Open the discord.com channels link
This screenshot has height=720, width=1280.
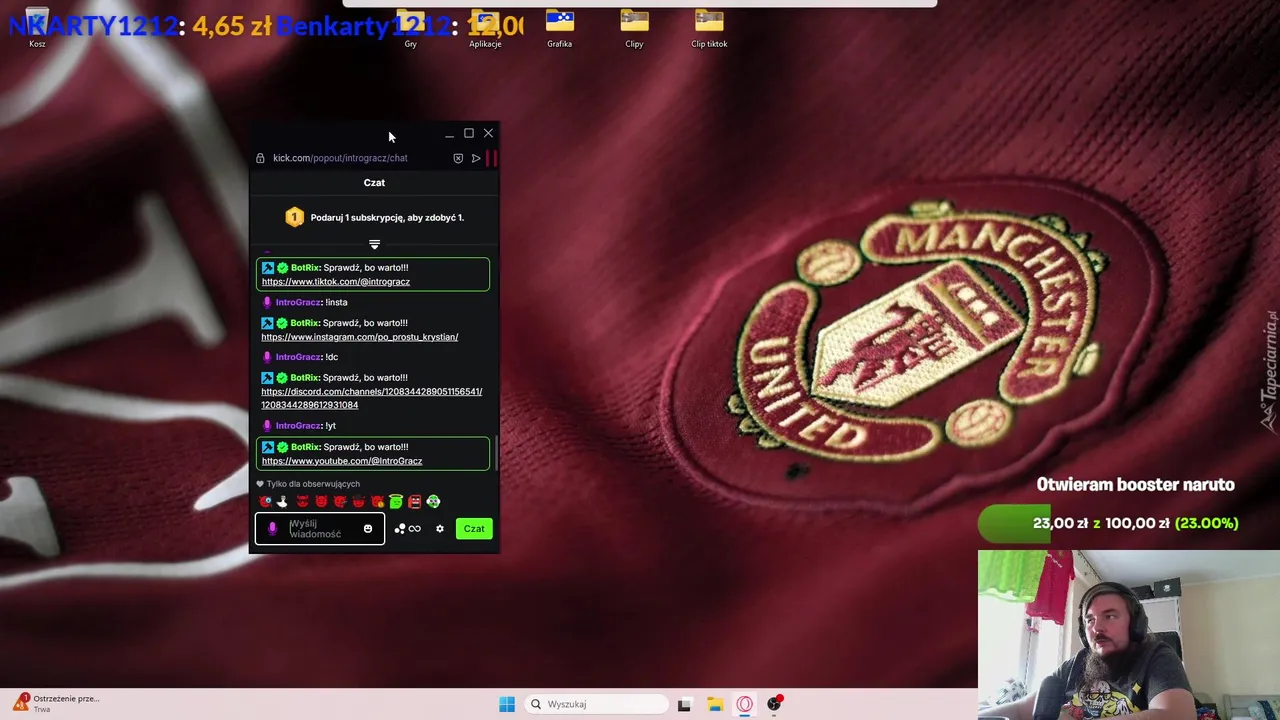point(372,398)
